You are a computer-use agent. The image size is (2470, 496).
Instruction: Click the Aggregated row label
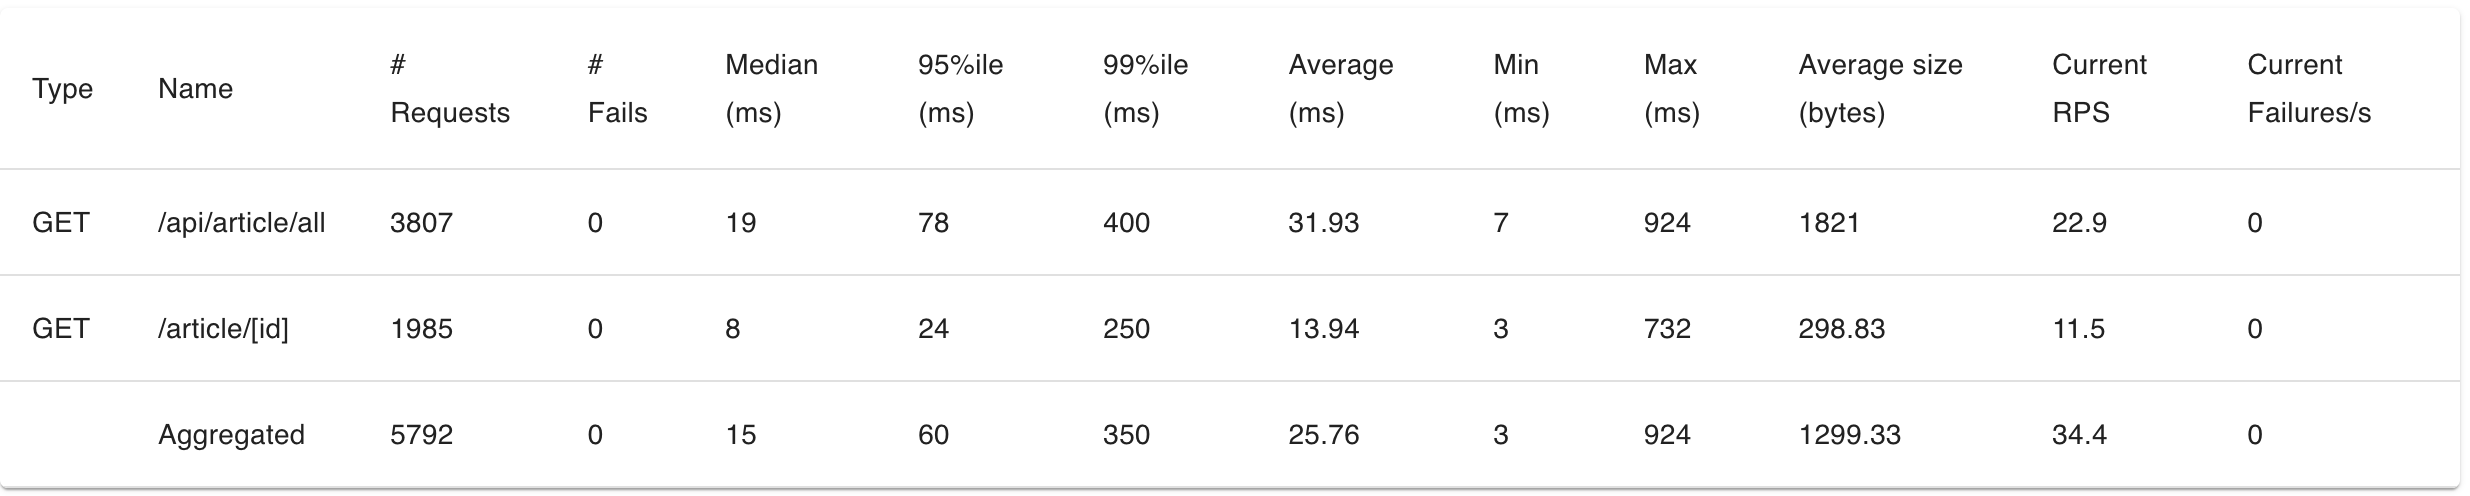tap(231, 435)
